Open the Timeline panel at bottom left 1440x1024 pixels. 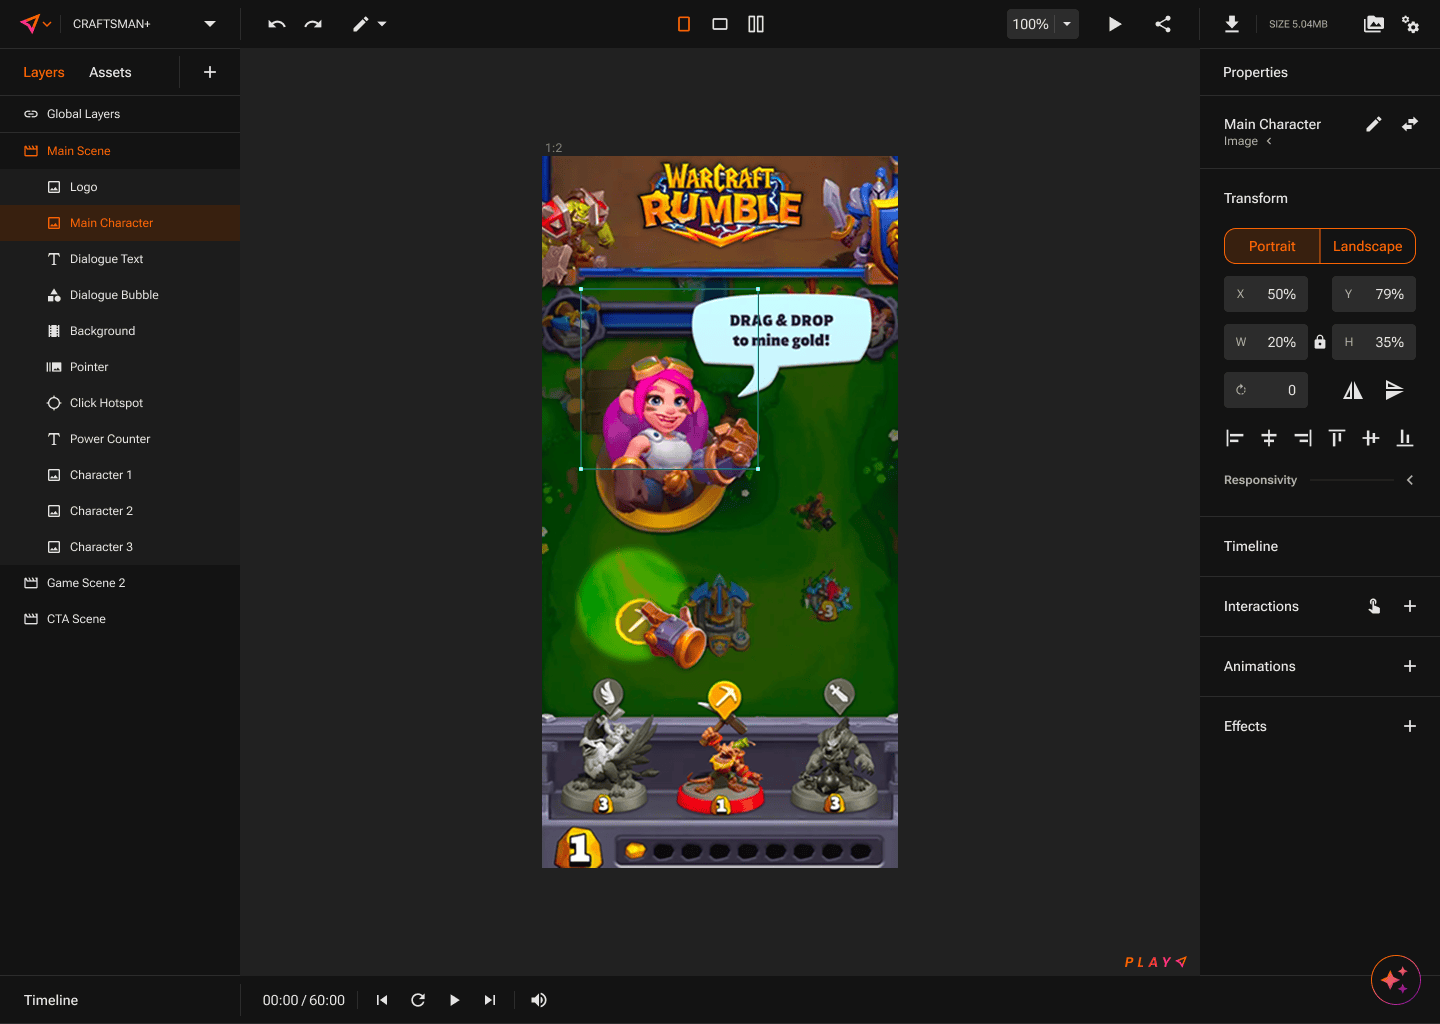coord(51,1000)
